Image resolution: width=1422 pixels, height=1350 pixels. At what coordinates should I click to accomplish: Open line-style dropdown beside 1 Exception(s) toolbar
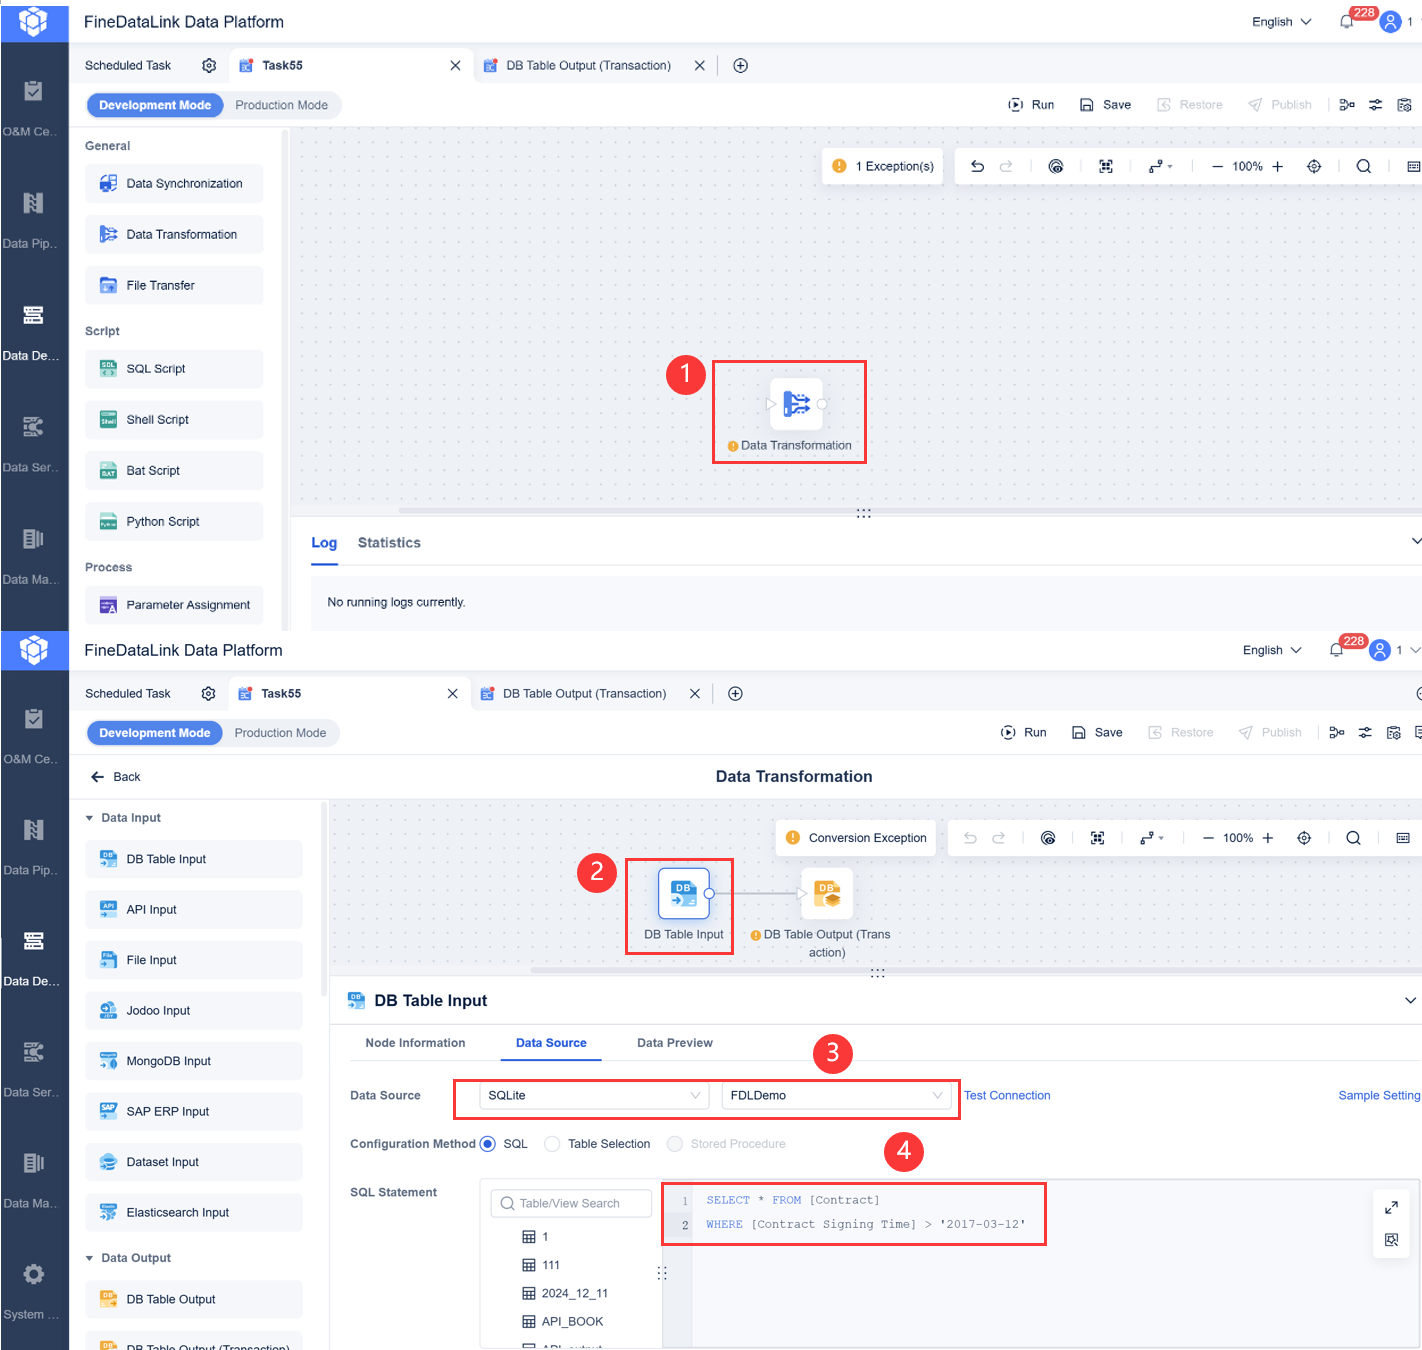click(x=1160, y=167)
